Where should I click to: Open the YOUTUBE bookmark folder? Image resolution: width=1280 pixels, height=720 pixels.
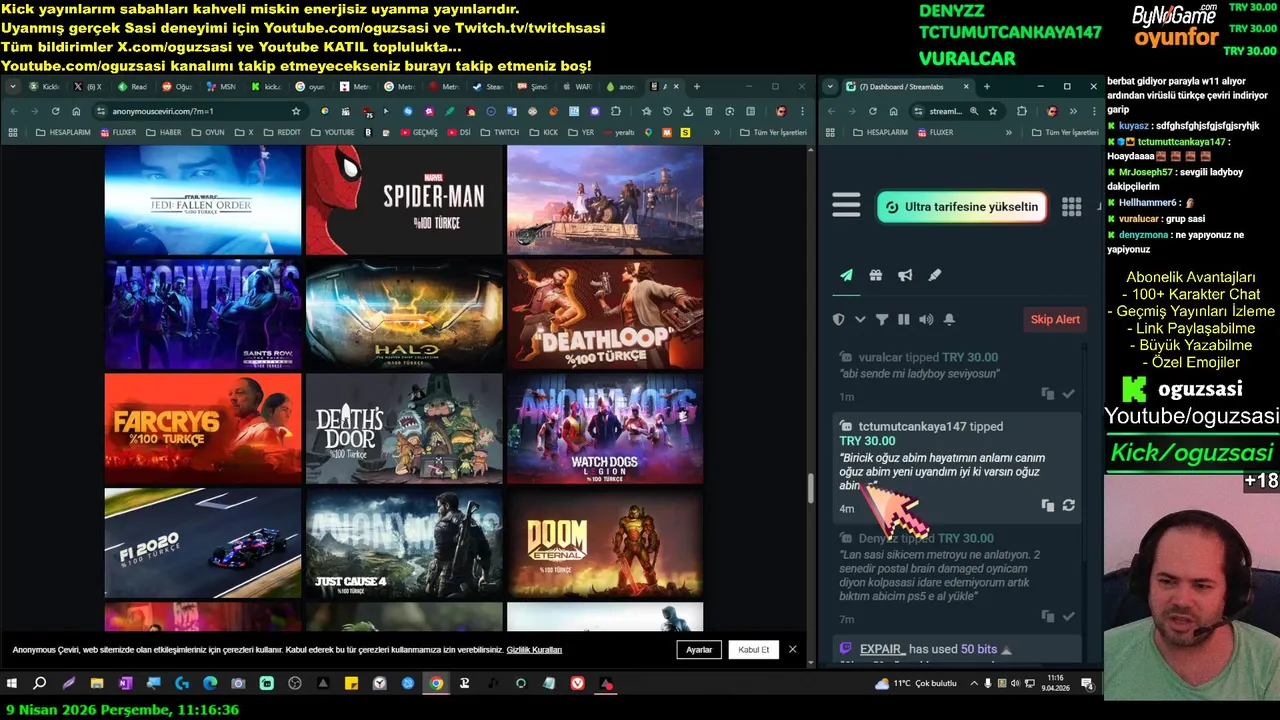click(333, 132)
